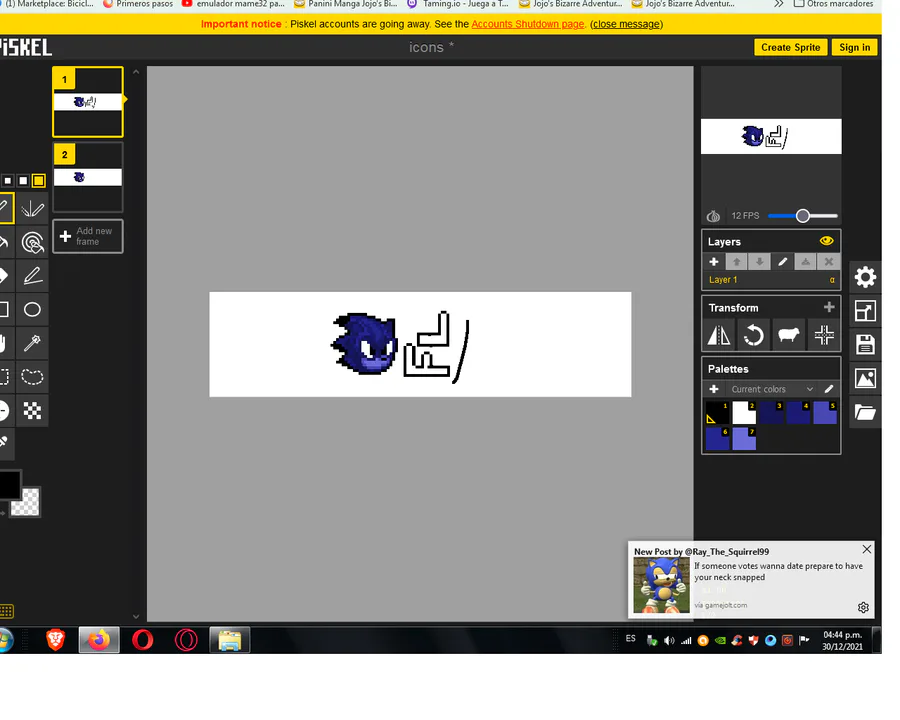Toggle layer preview with the eye icon
This screenshot has height=720, width=900.
tap(827, 241)
